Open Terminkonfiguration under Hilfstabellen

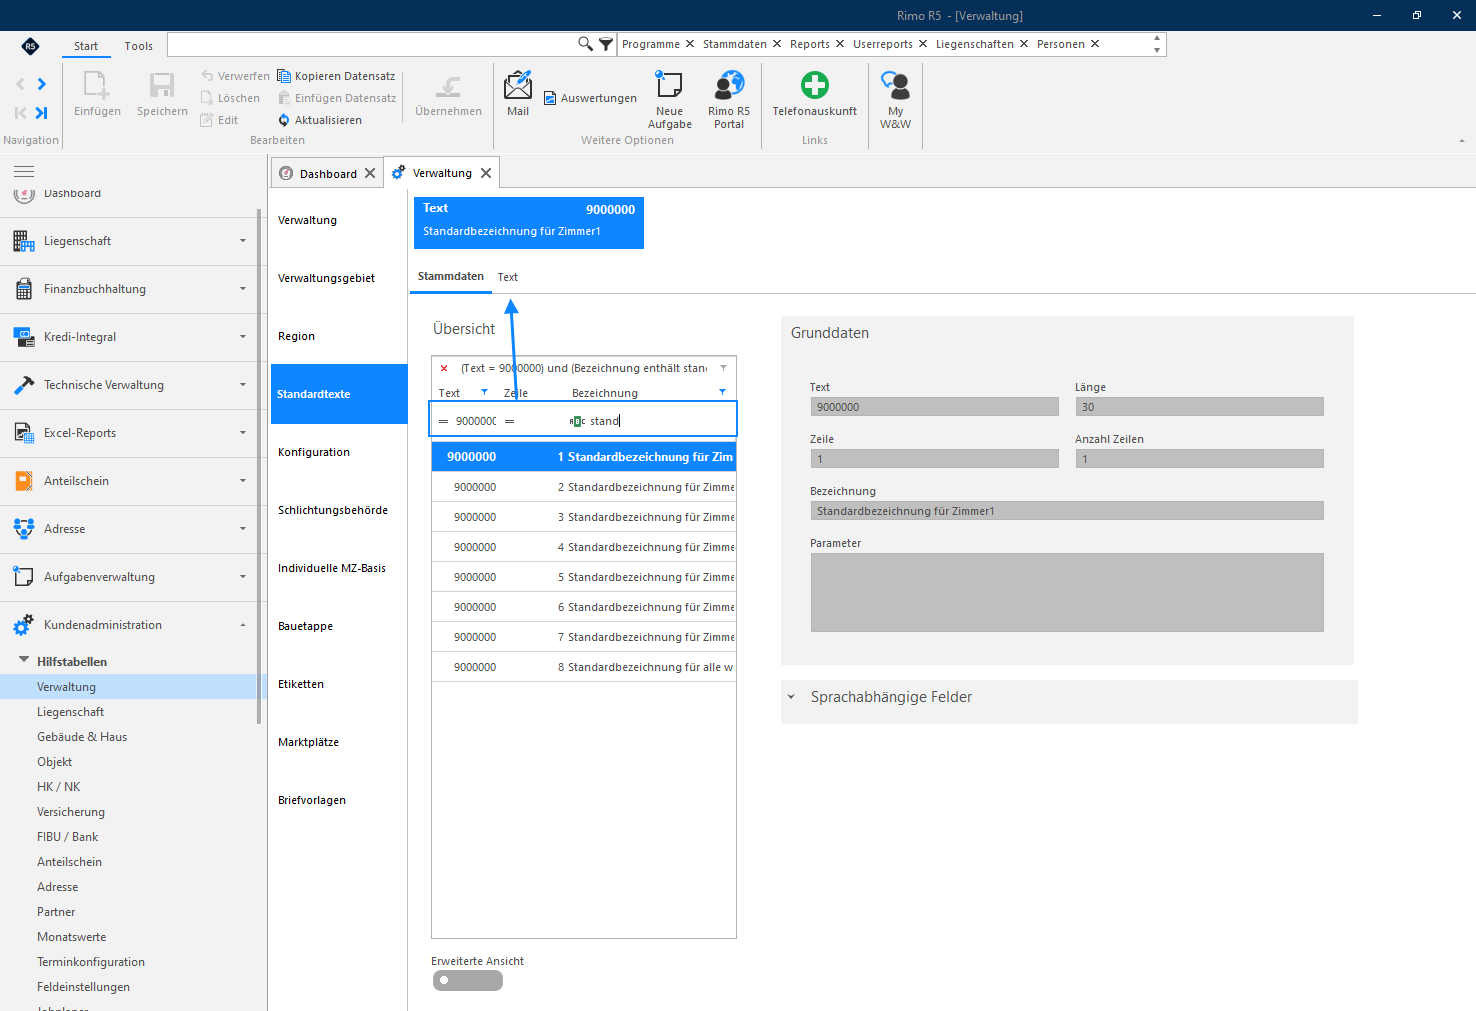point(91,962)
